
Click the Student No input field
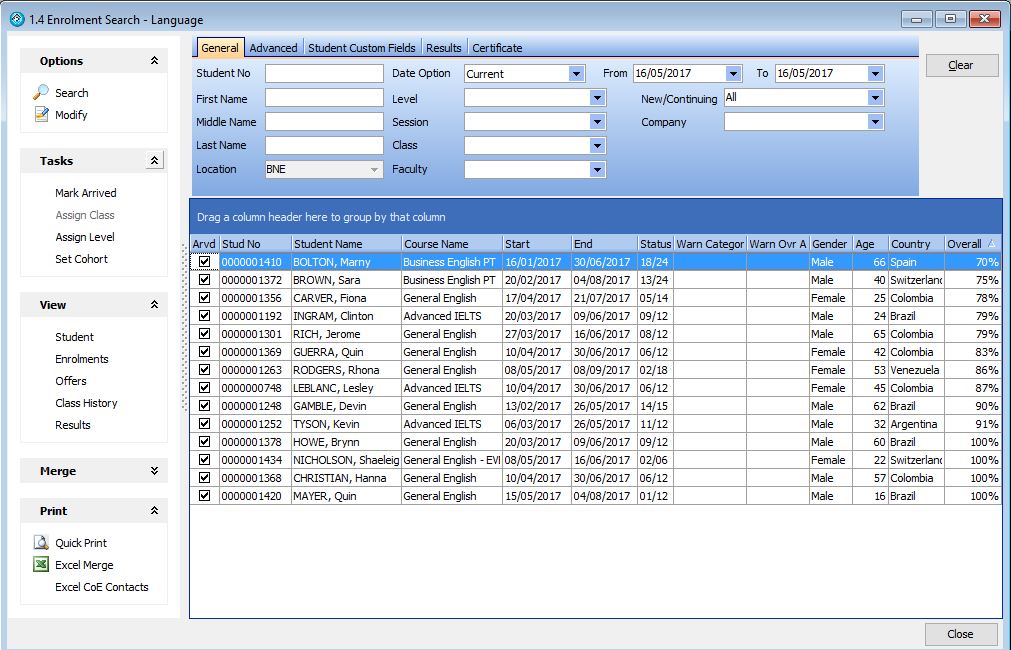pyautogui.click(x=324, y=74)
